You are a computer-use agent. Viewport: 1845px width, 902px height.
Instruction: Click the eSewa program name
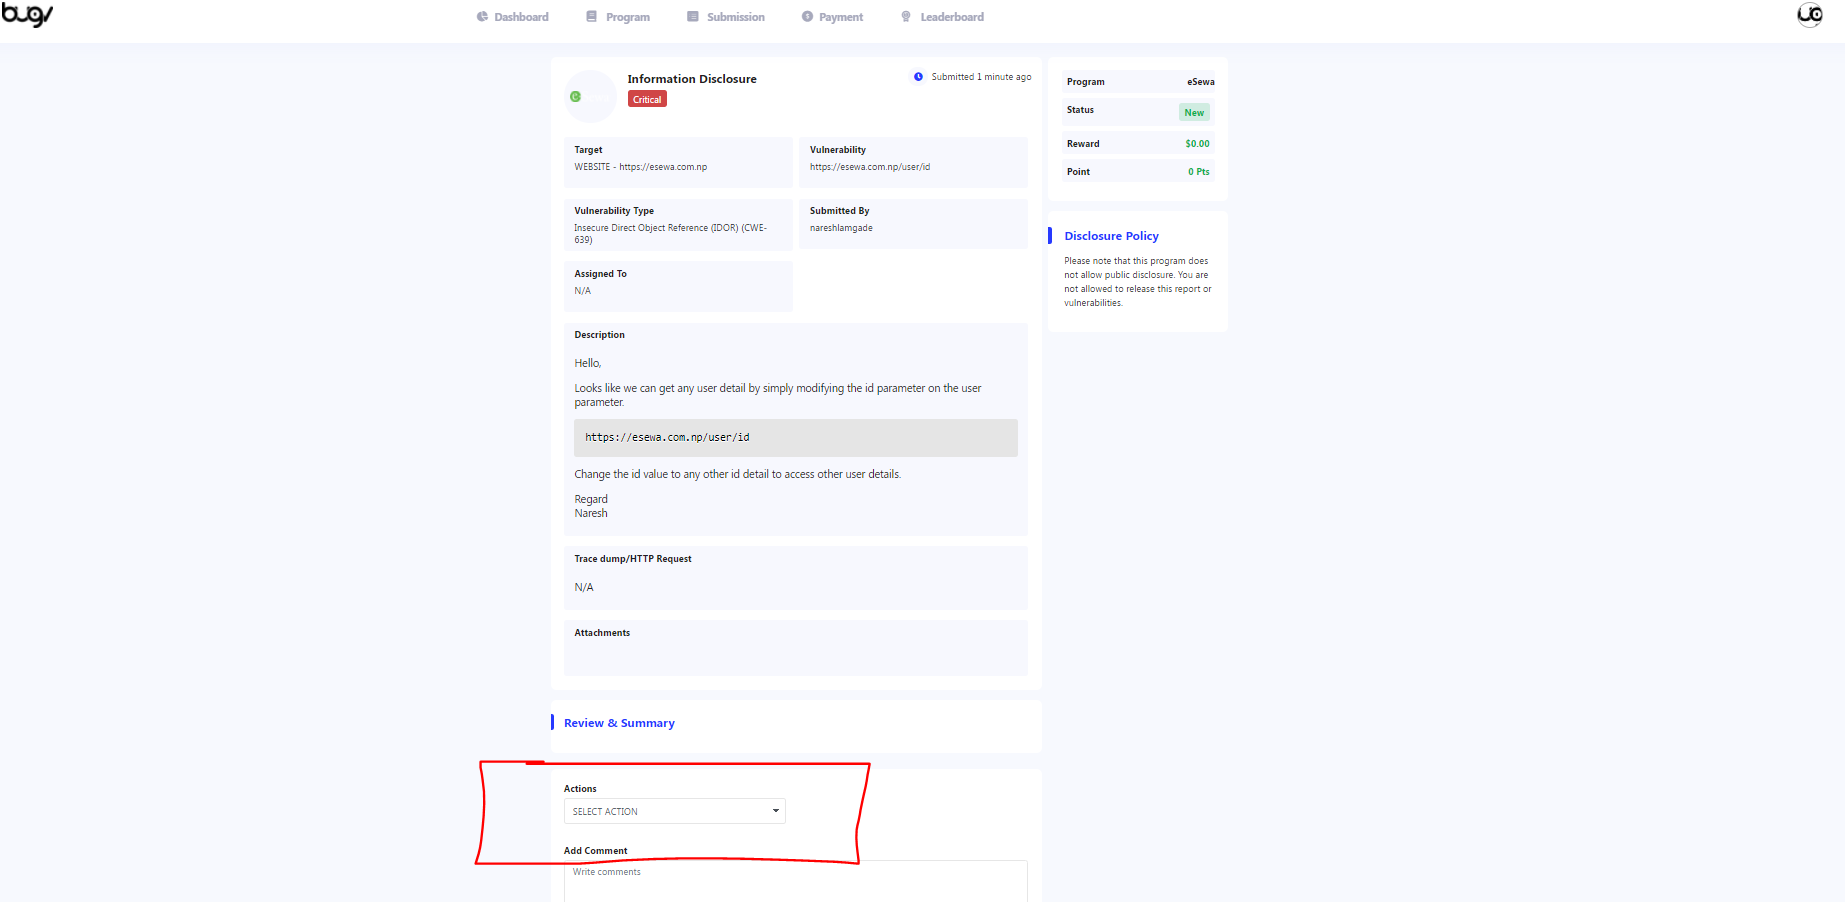(x=1201, y=82)
